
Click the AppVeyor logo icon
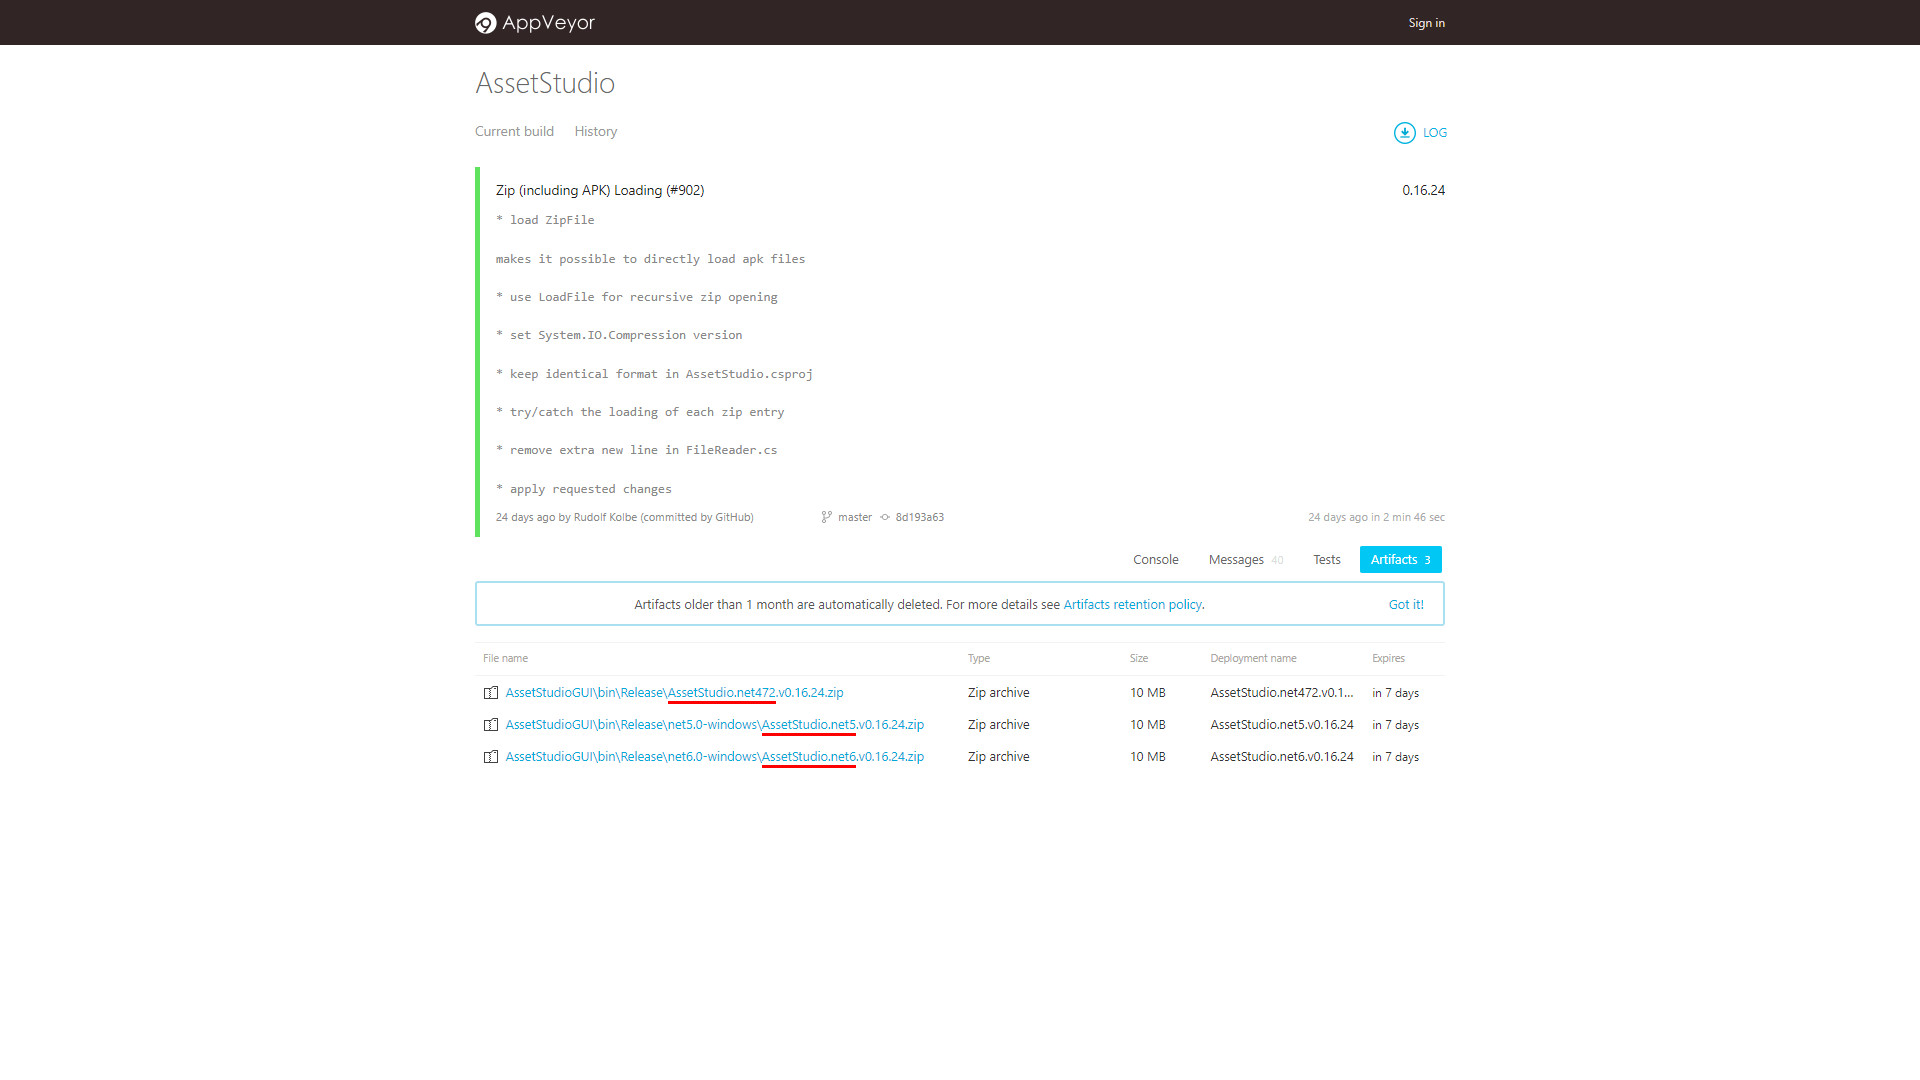[x=485, y=23]
